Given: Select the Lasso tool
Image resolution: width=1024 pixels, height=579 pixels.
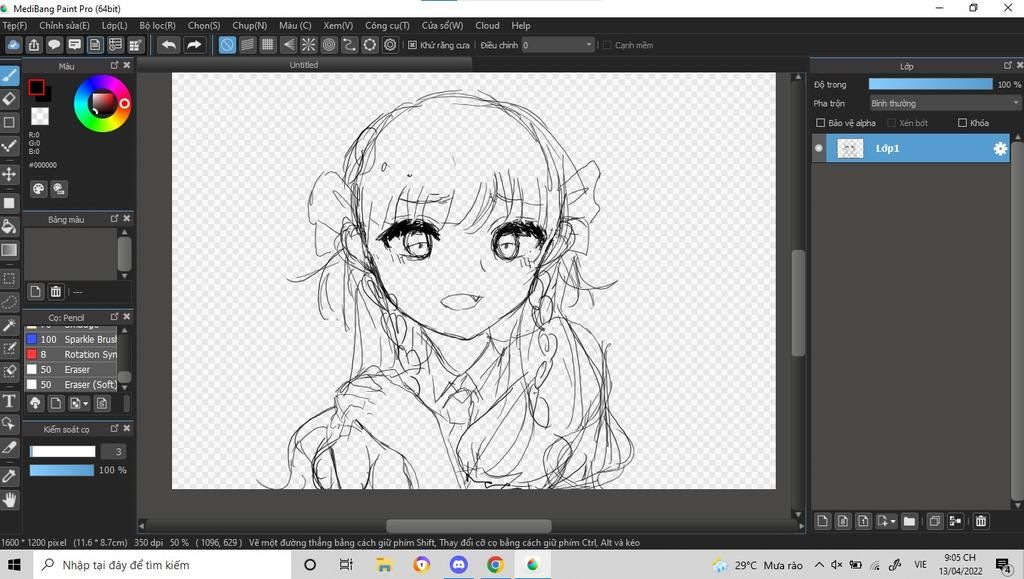Looking at the screenshot, I should pyautogui.click(x=9, y=302).
